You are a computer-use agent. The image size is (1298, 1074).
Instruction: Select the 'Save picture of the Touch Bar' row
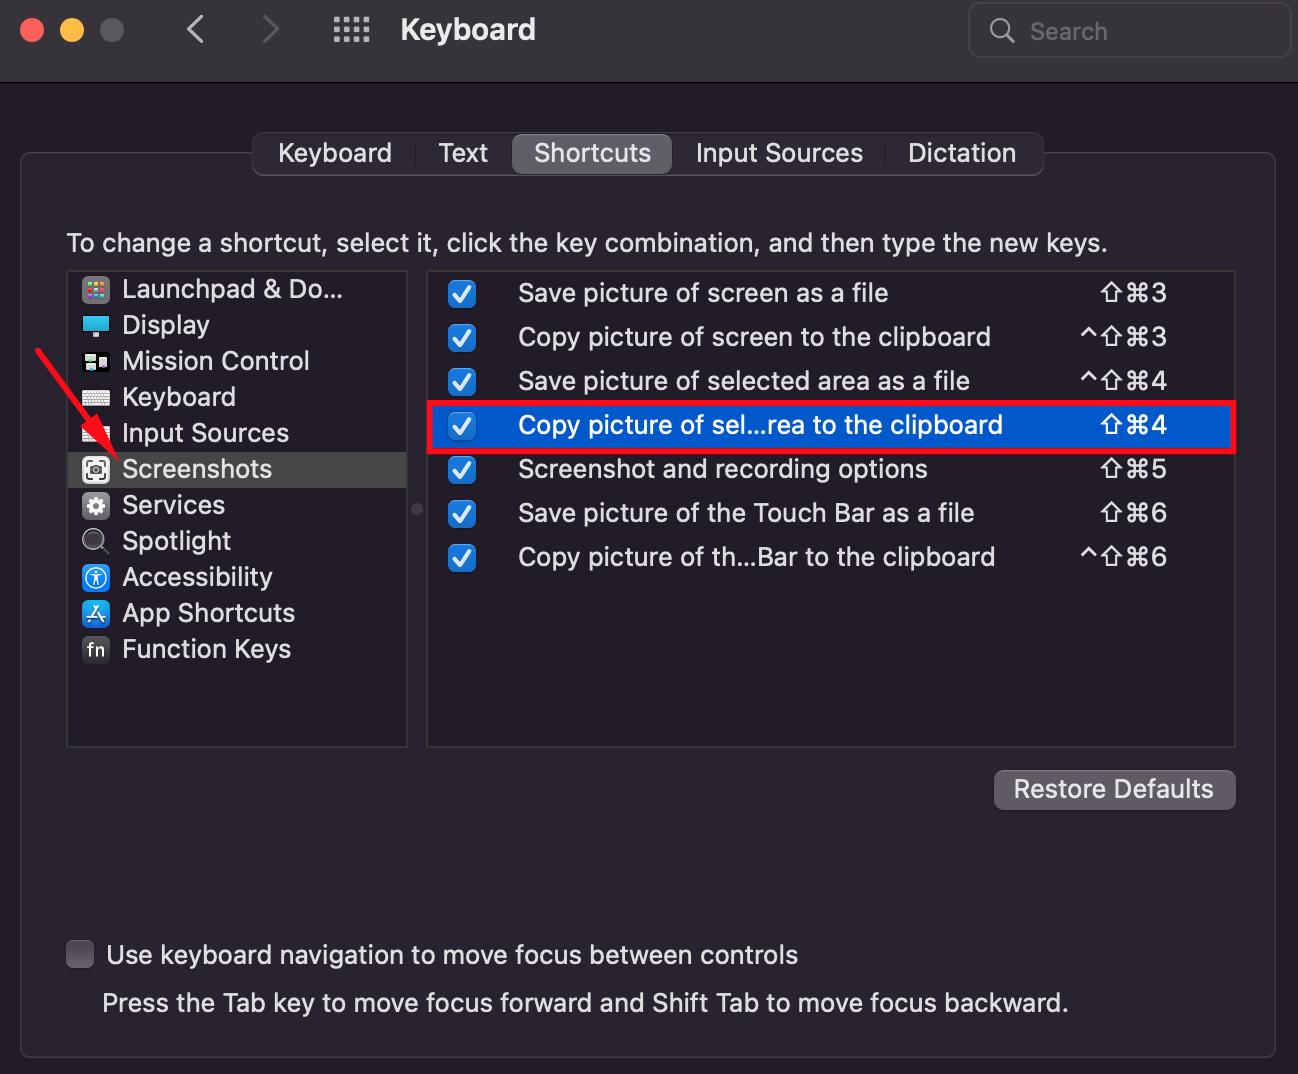click(x=745, y=513)
